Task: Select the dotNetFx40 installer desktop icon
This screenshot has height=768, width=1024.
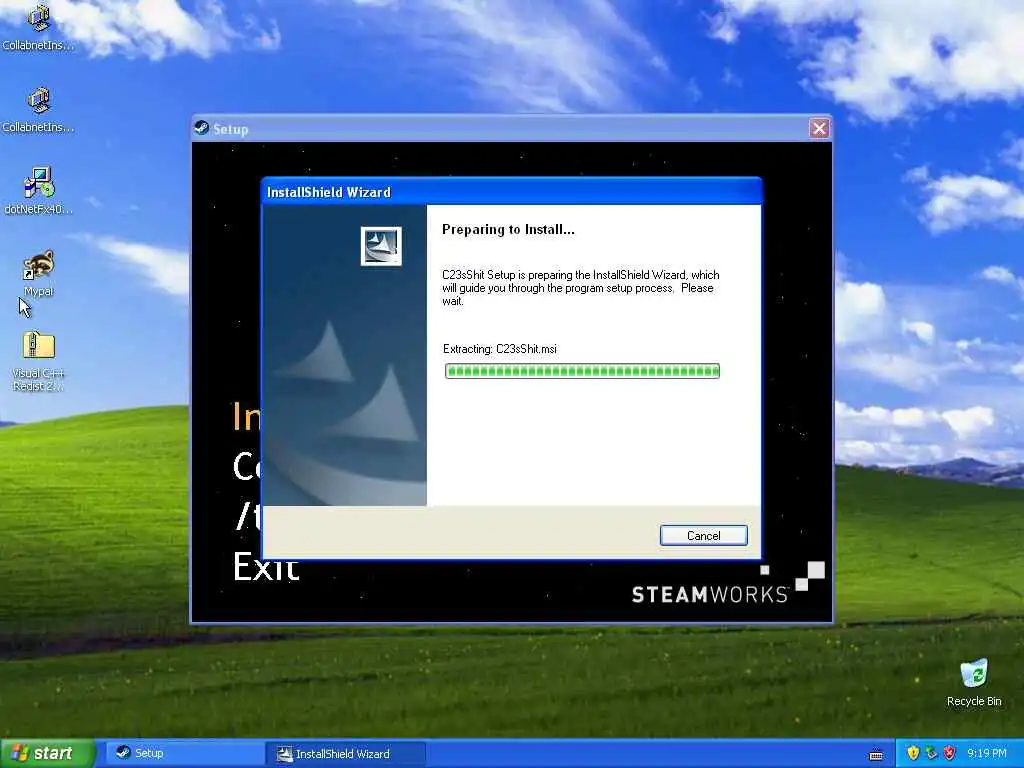Action: click(39, 191)
